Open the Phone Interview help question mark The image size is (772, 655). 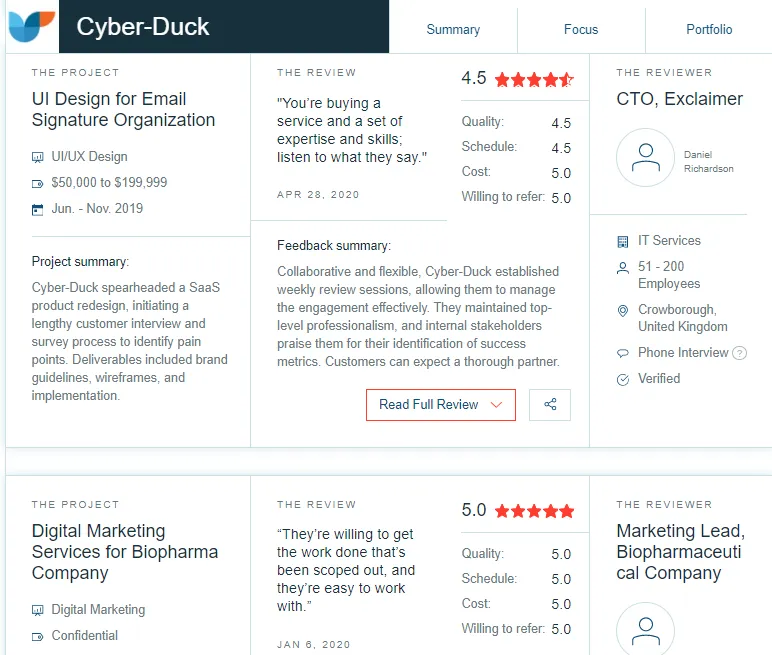tap(740, 353)
